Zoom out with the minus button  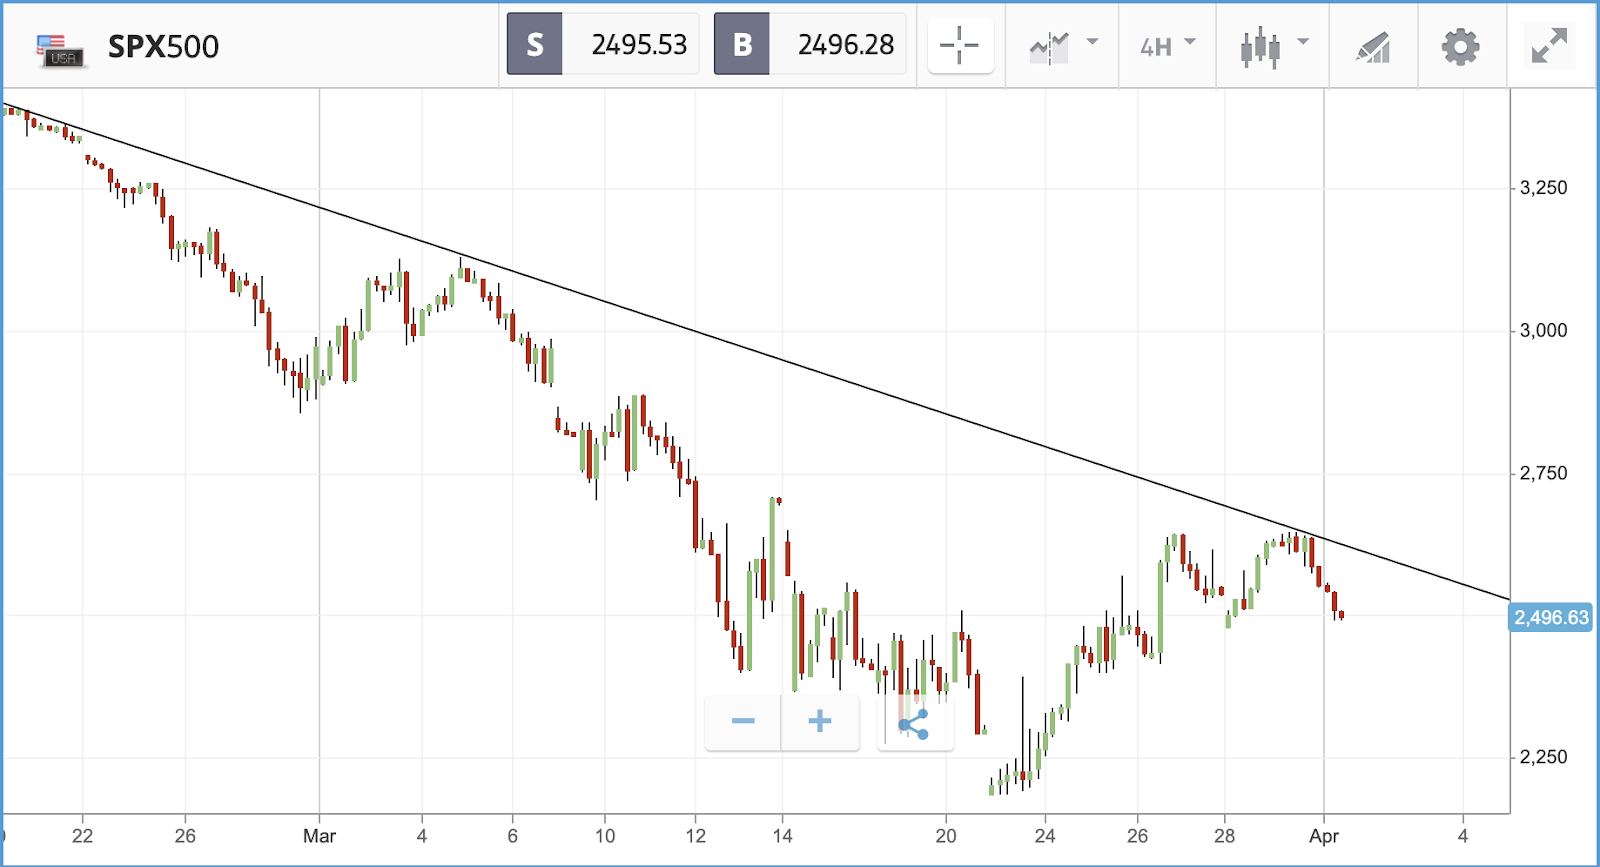743,721
